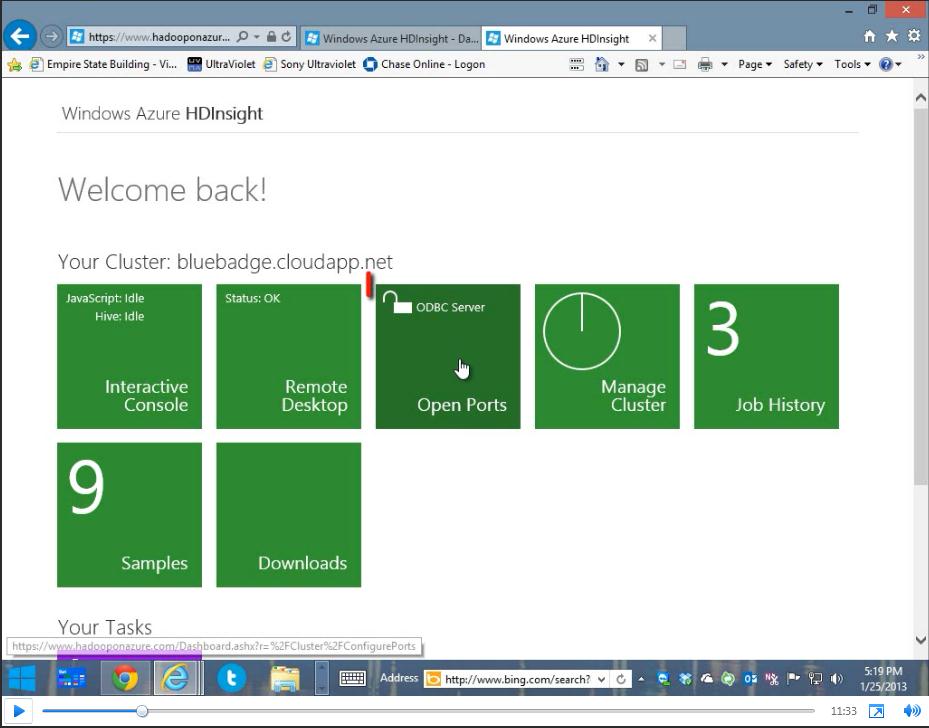Expand the Tools dropdown in command bar
This screenshot has width=929, height=728.
point(853,64)
